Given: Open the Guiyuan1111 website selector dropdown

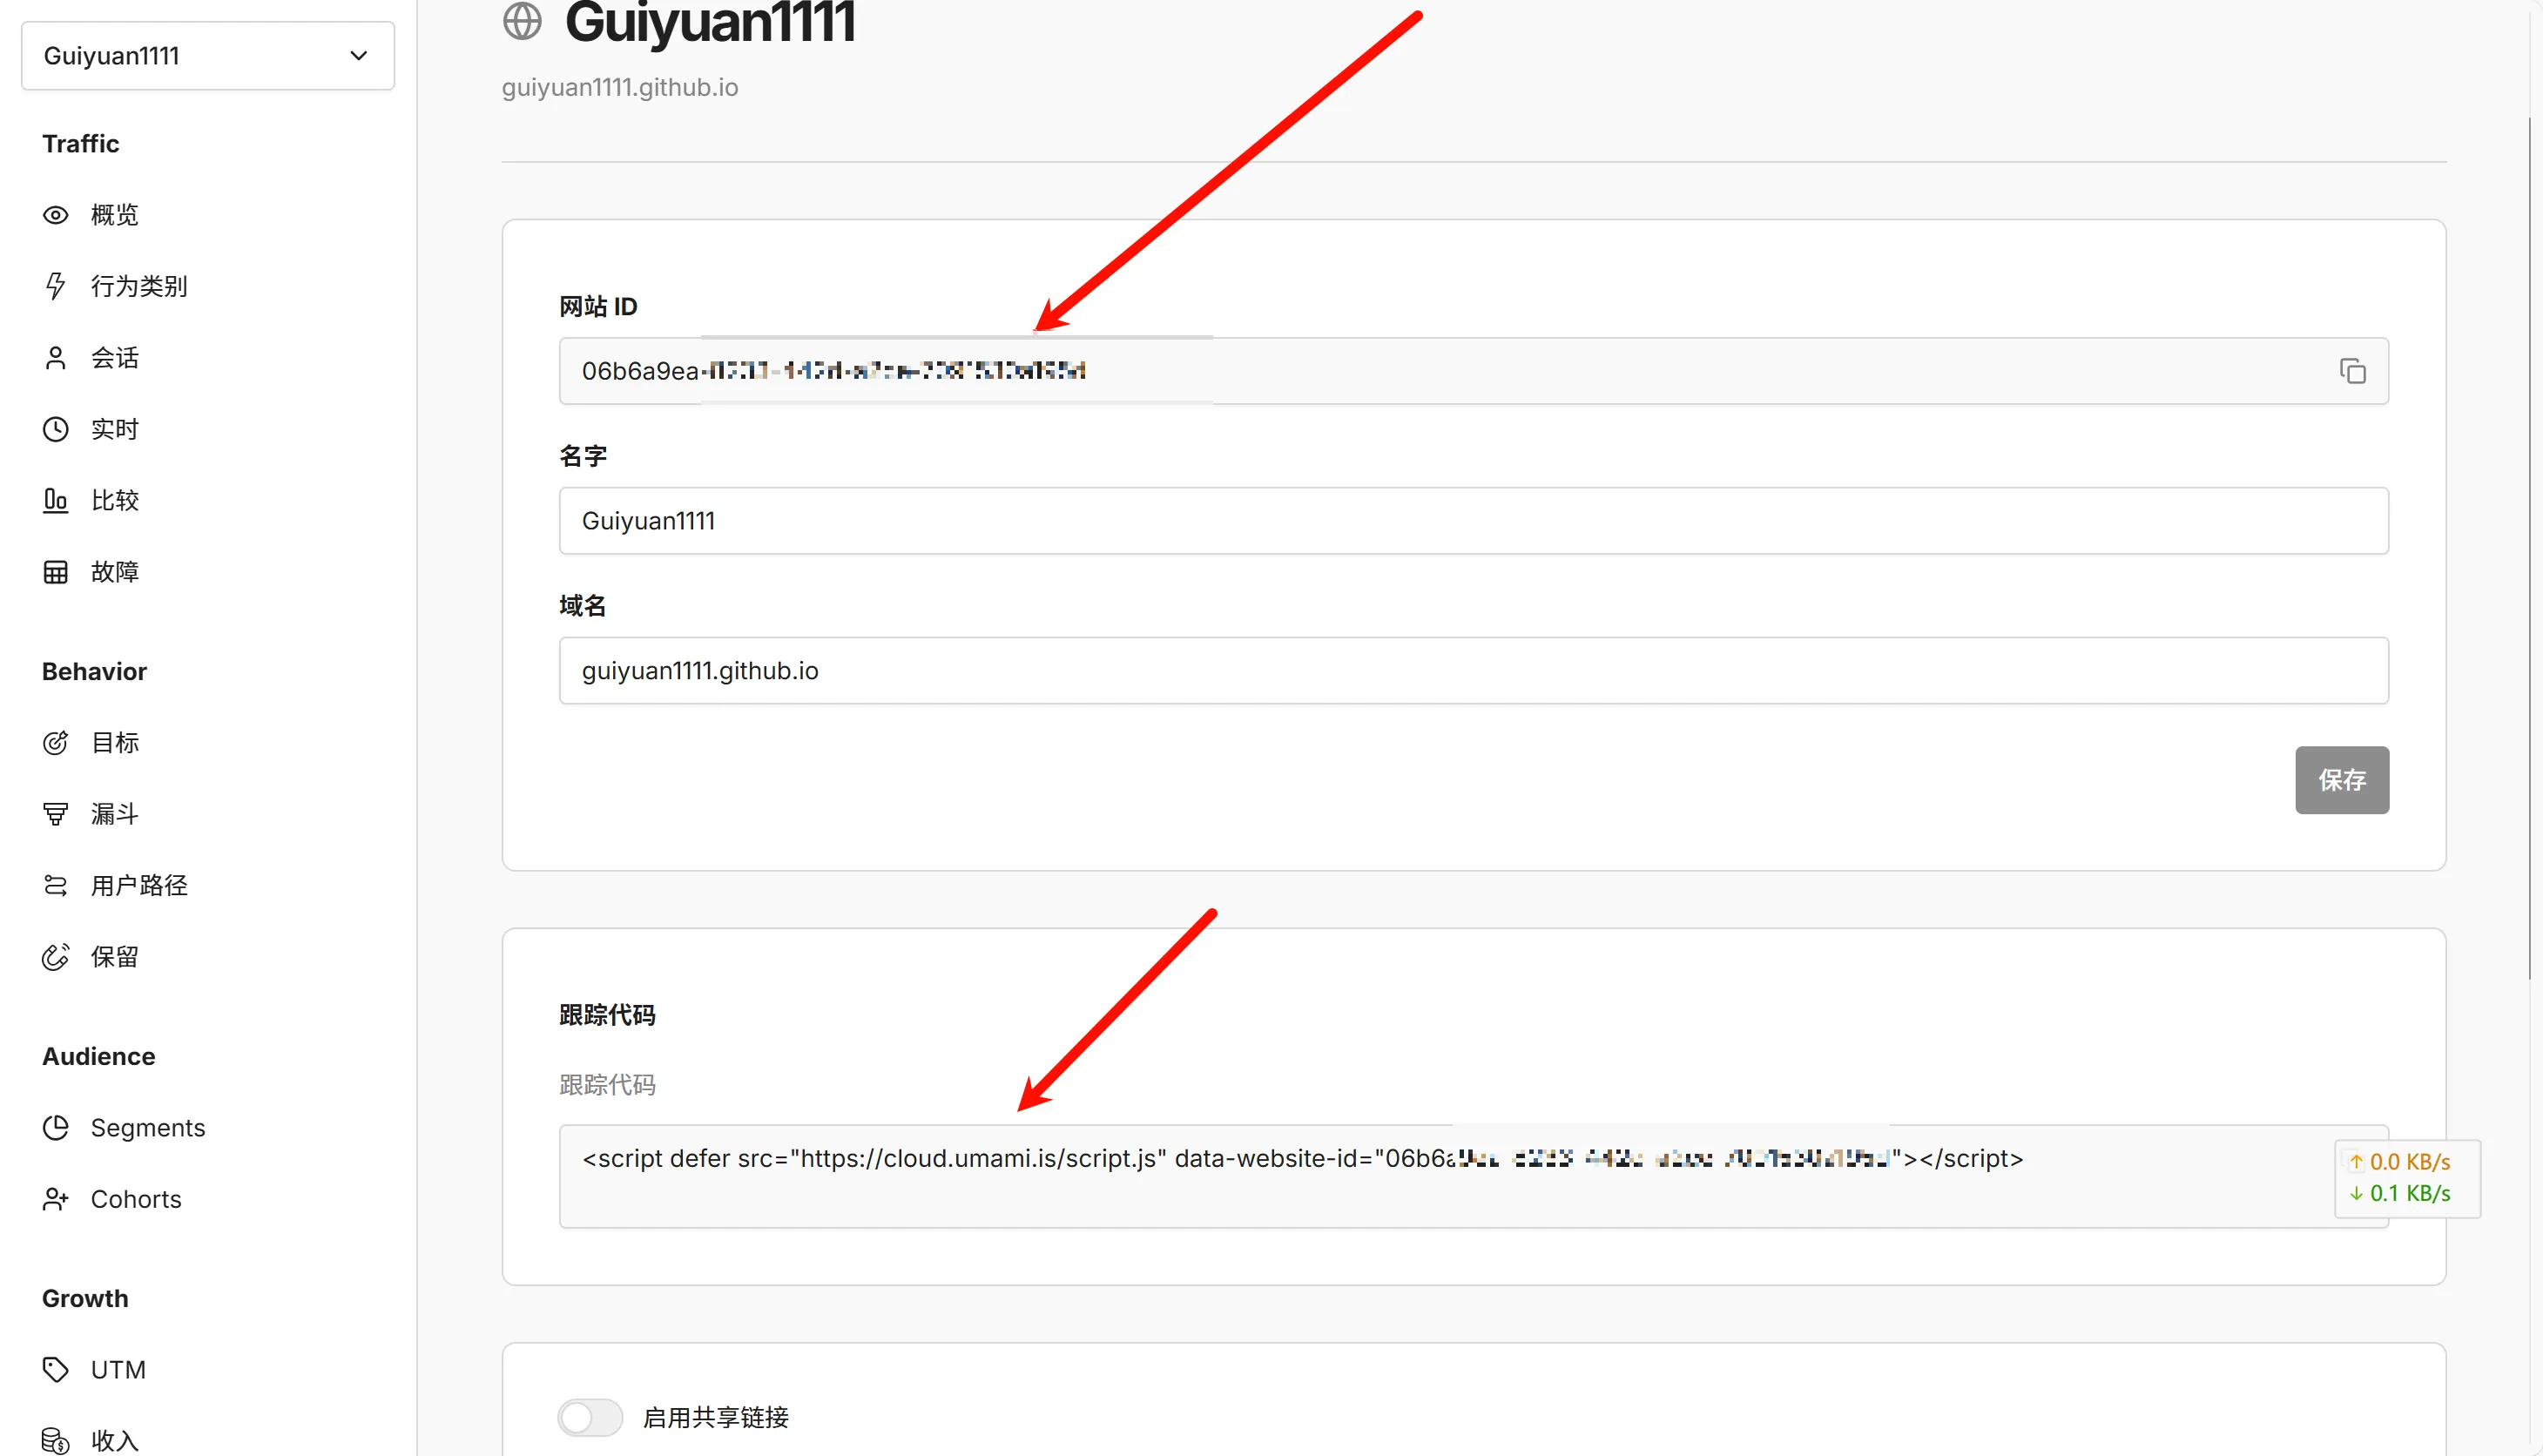Looking at the screenshot, I should [208, 56].
